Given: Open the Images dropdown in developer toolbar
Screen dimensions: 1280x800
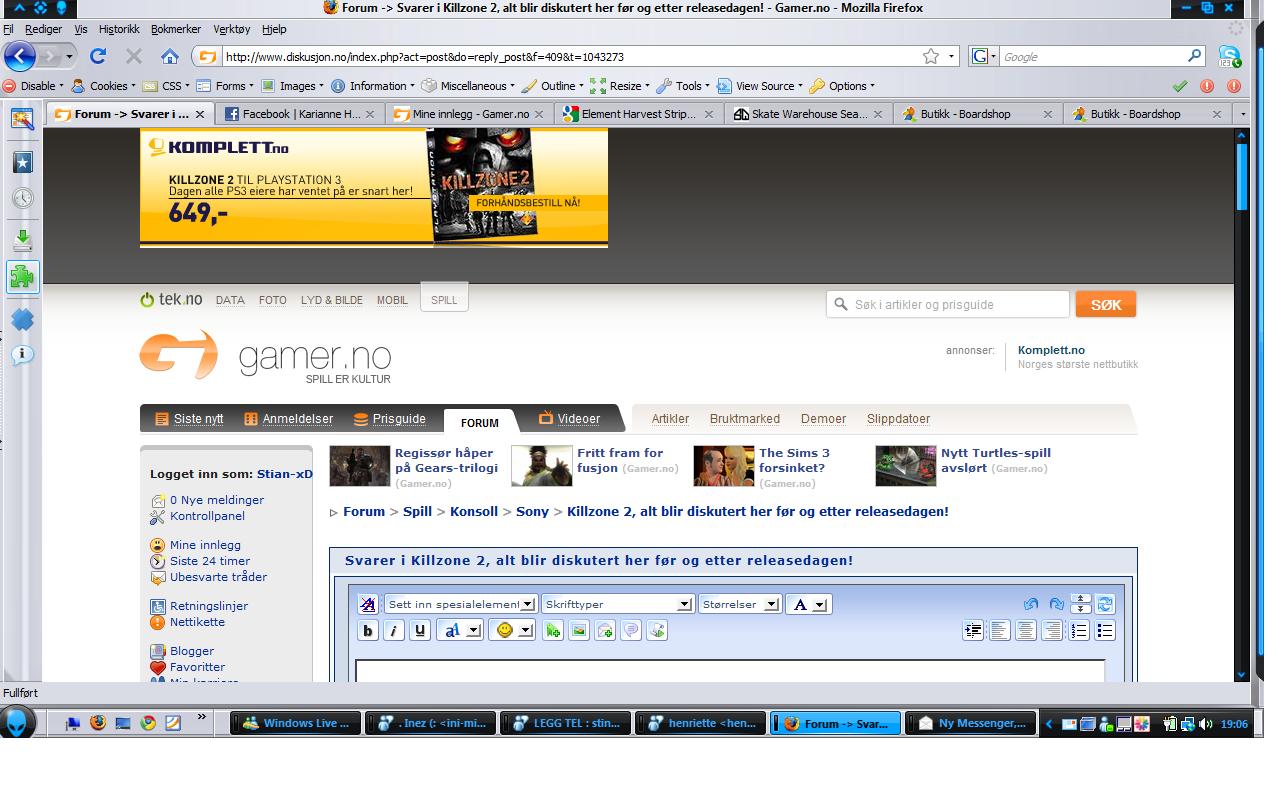Looking at the screenshot, I should point(292,86).
